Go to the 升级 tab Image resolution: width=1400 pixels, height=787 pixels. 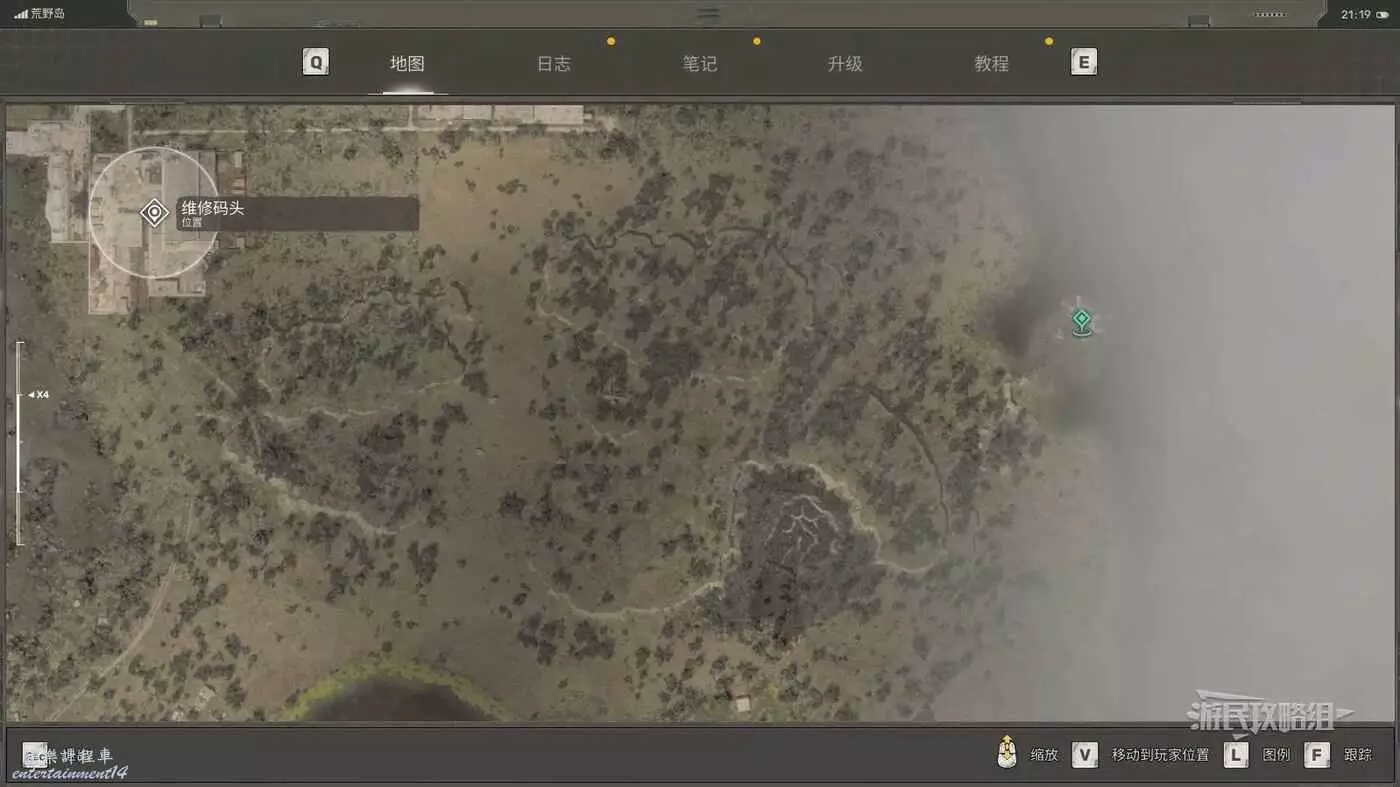click(845, 64)
